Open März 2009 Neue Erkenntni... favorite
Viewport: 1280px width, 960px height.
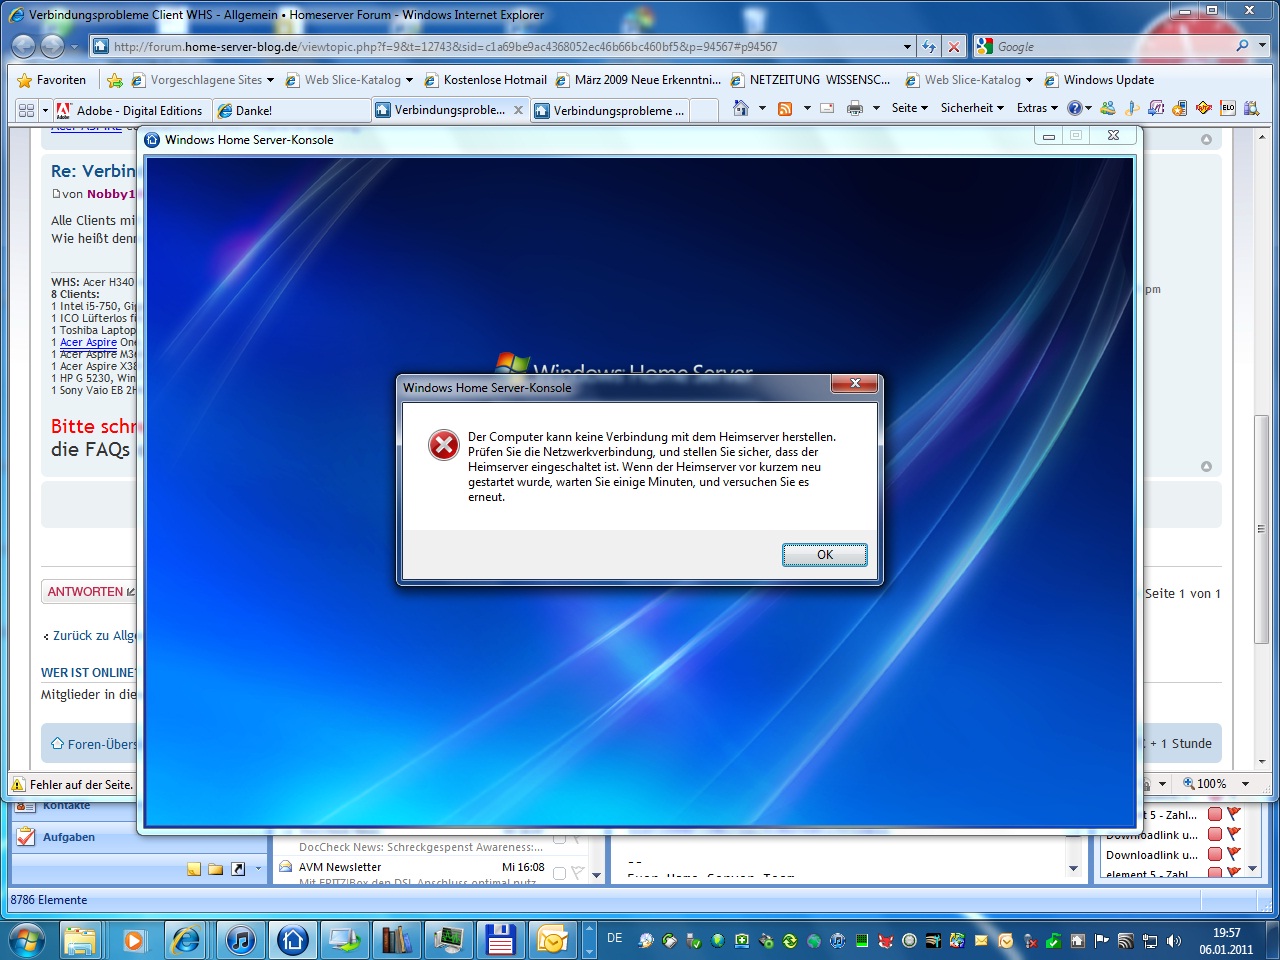pos(638,80)
